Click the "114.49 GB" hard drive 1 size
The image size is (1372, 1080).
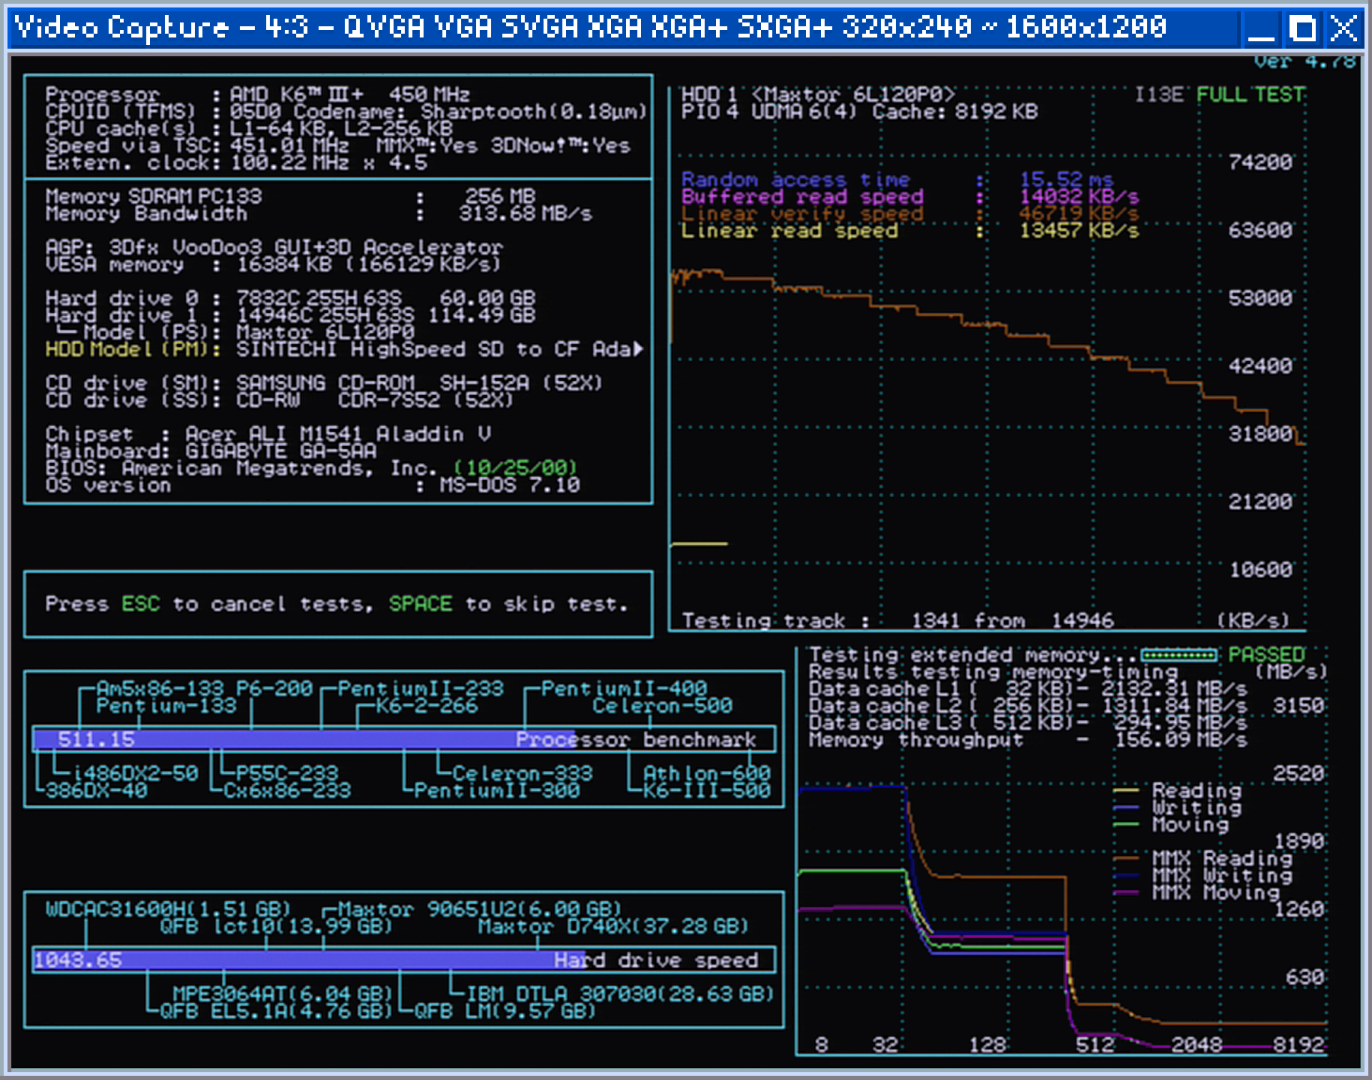click(x=482, y=315)
